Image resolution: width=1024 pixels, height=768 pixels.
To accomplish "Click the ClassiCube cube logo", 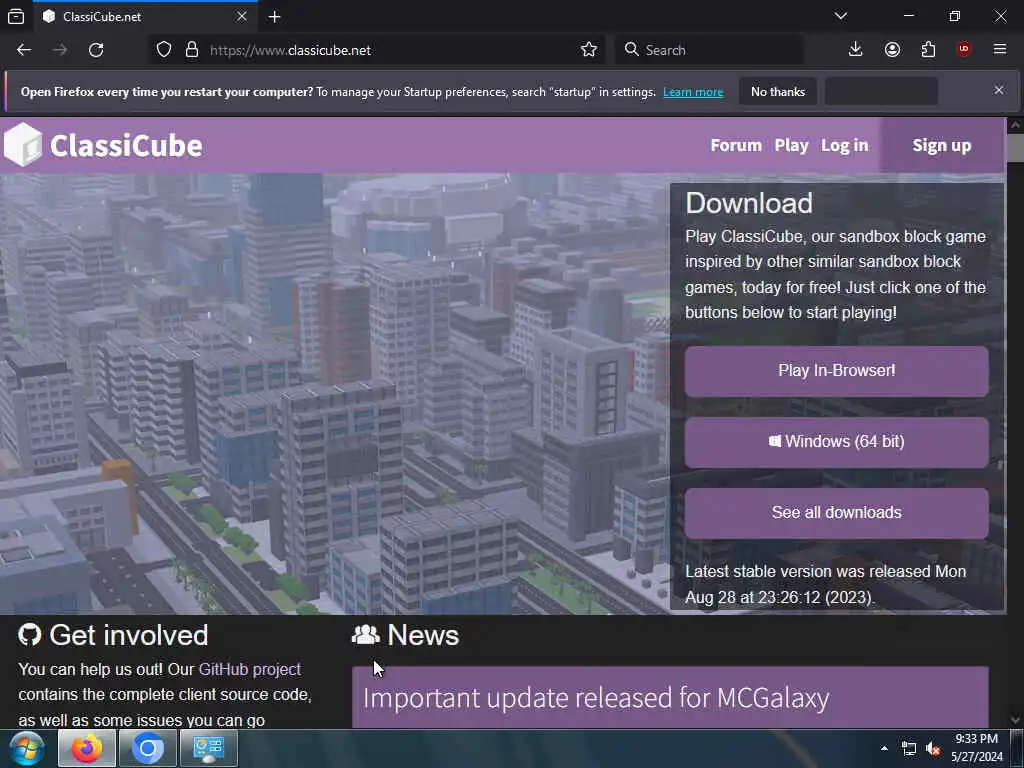I will 23,144.
